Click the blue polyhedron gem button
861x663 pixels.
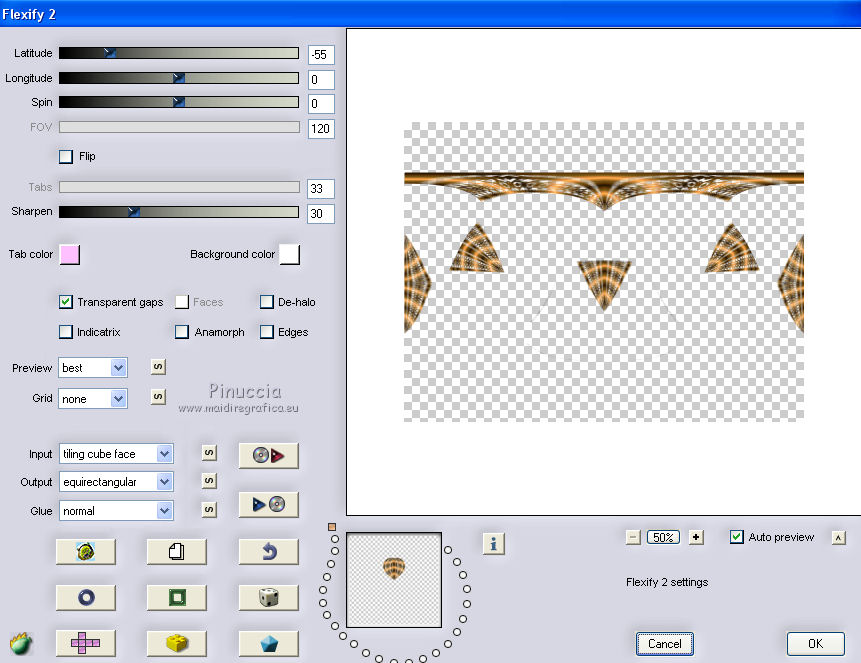click(269, 643)
